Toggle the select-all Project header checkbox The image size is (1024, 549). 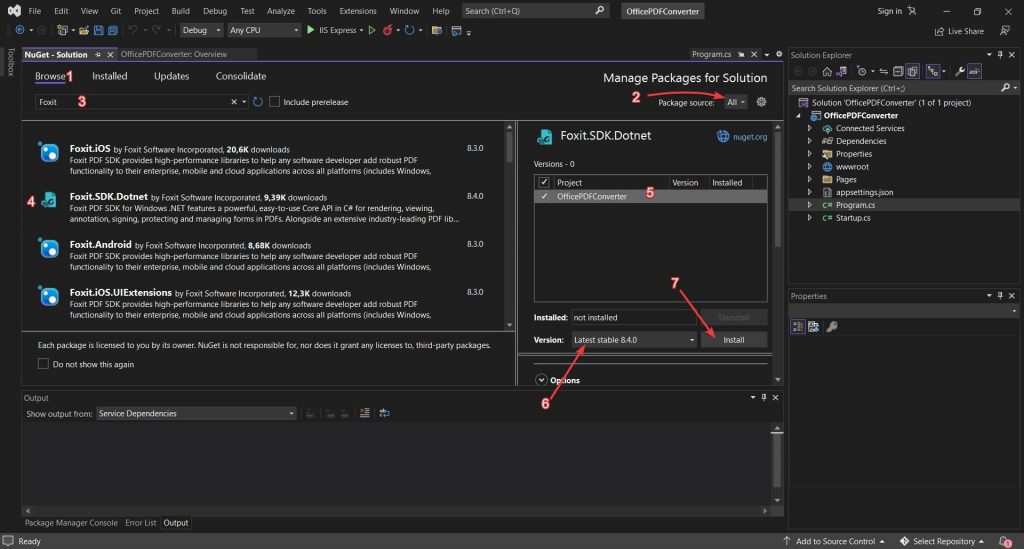[x=543, y=183]
